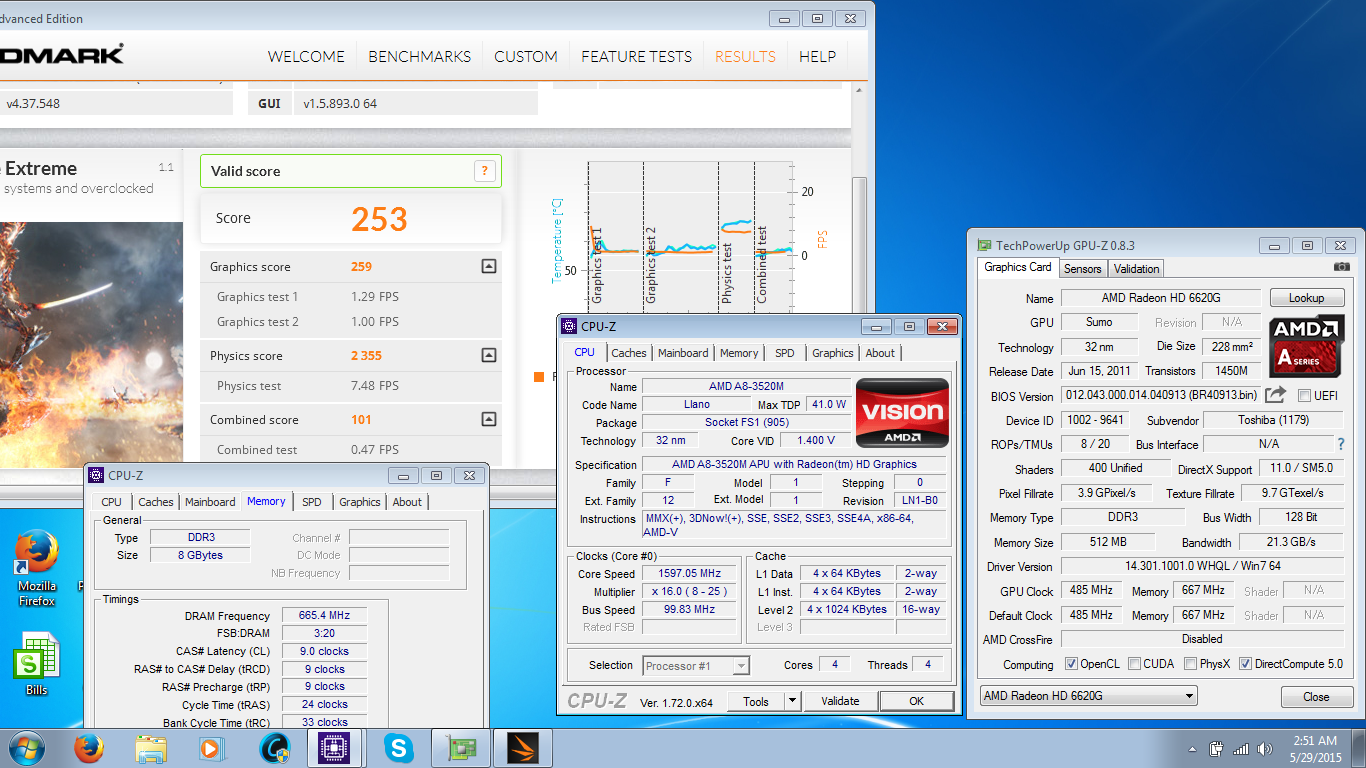Click the Bus Interface question mark icon

1341,444
